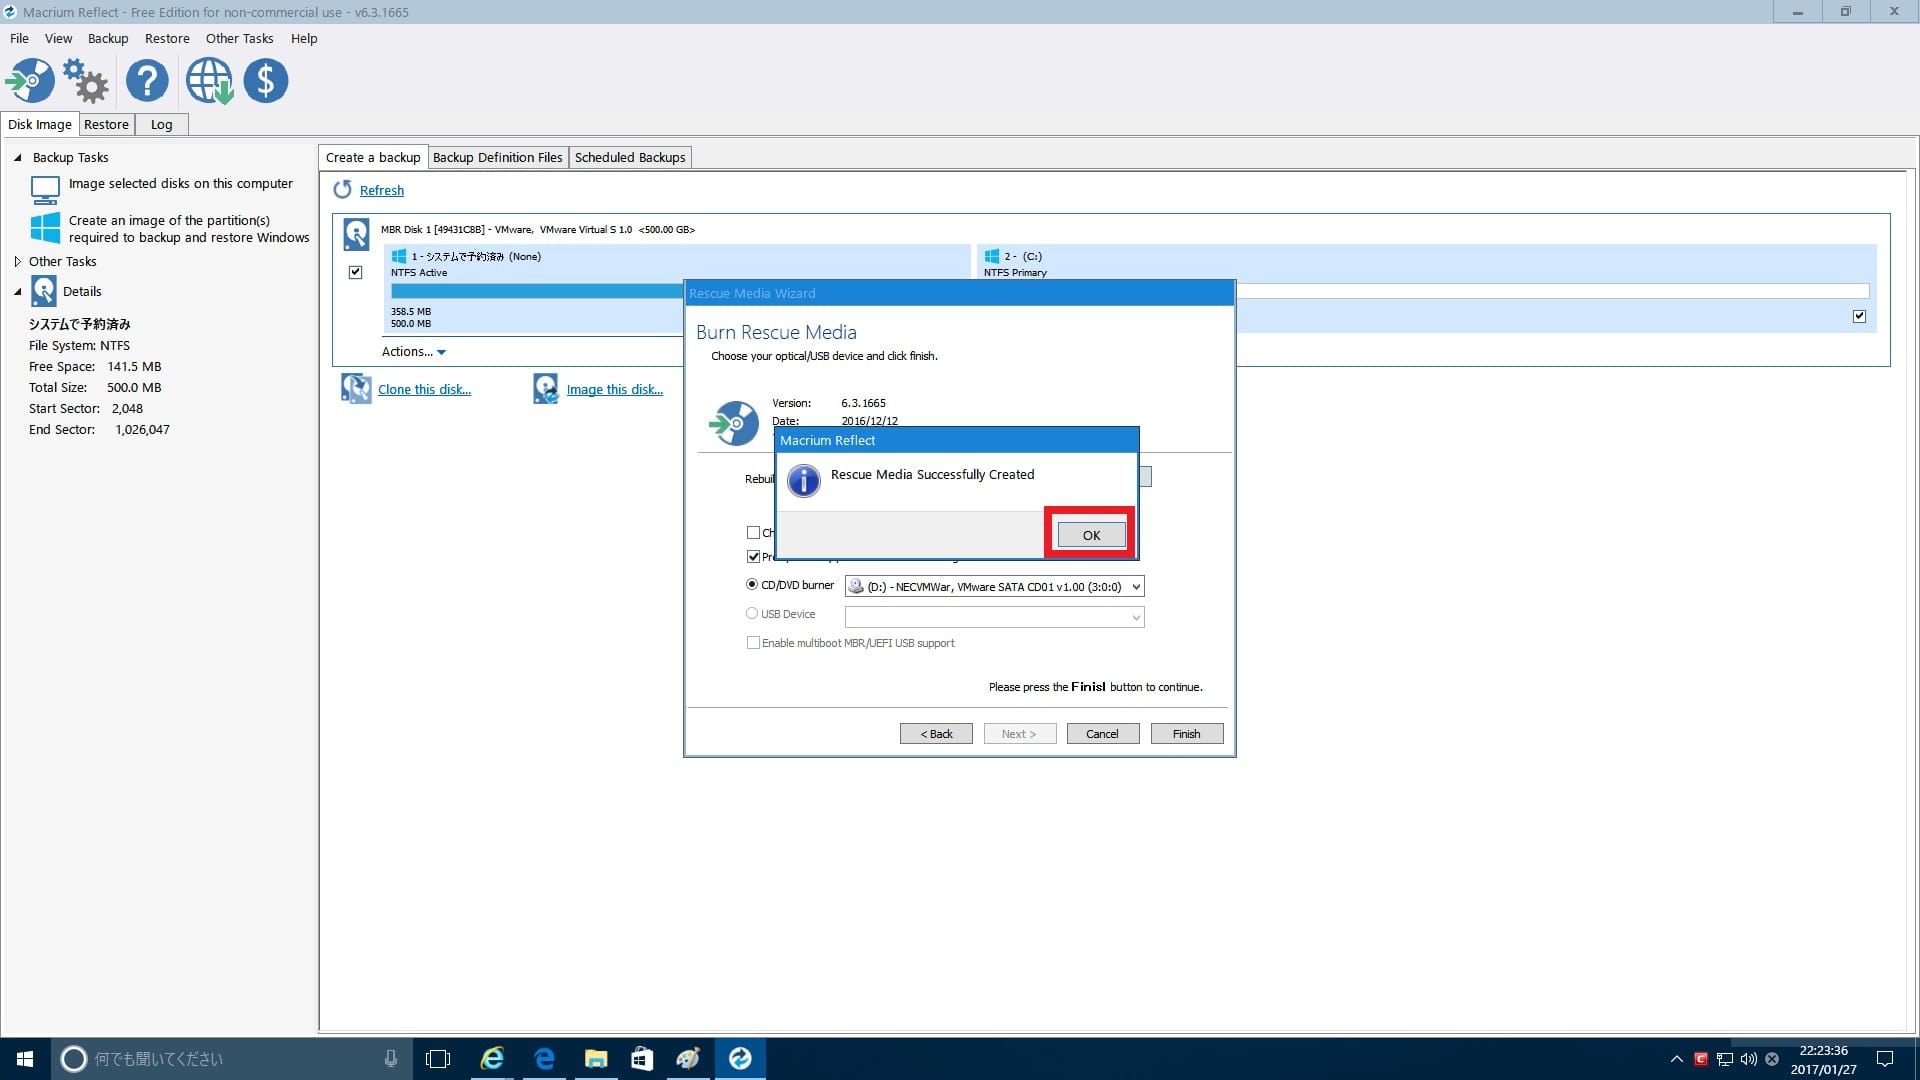Click the Macrium Reflect taskbar icon
The image size is (1920, 1080).
740,1058
